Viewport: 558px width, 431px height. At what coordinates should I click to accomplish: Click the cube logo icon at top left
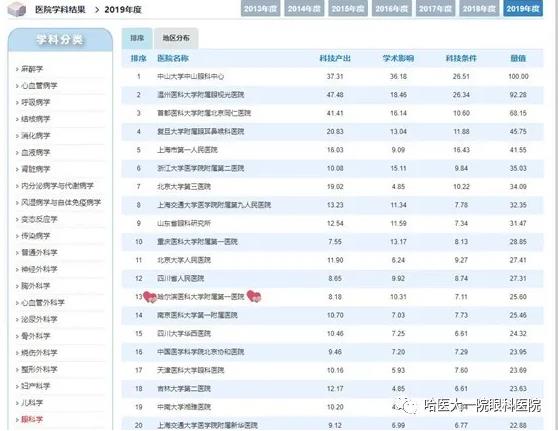(16, 9)
